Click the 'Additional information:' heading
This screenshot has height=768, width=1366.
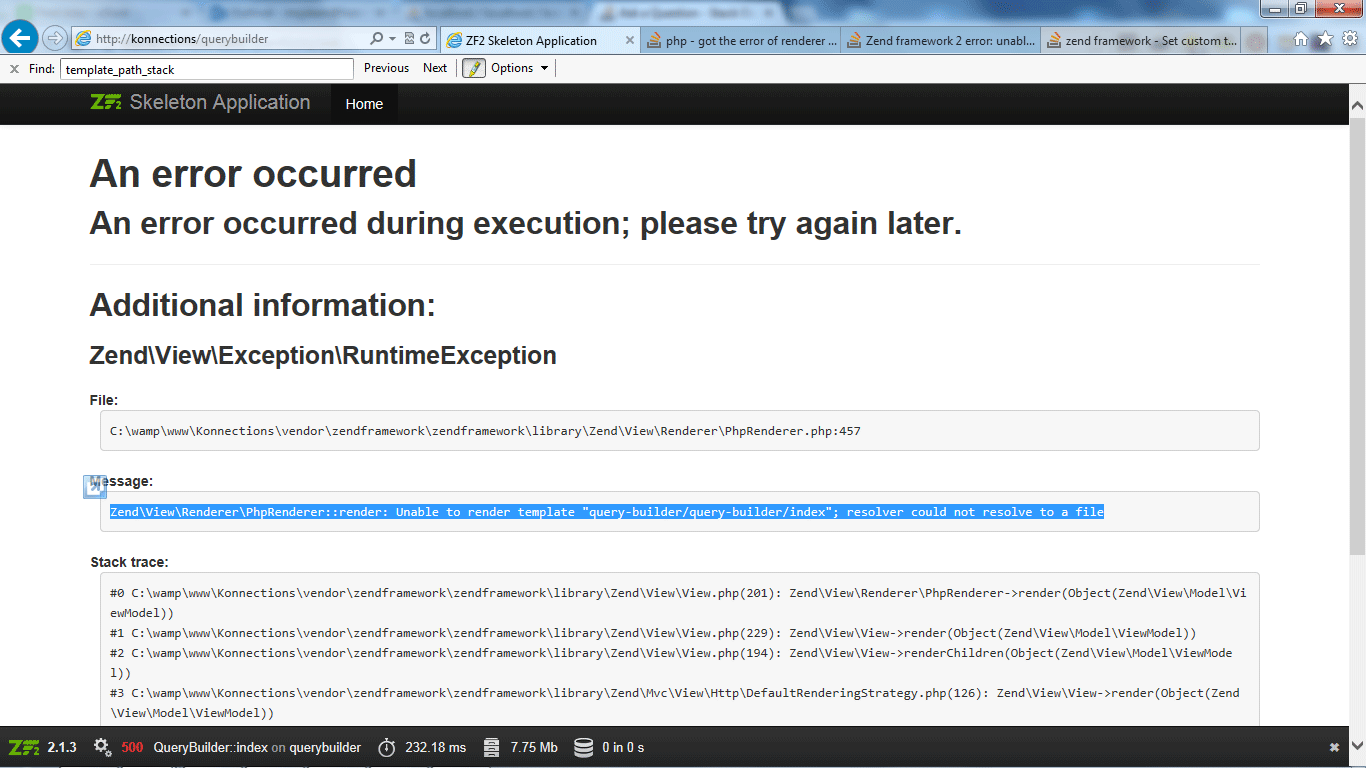click(263, 305)
